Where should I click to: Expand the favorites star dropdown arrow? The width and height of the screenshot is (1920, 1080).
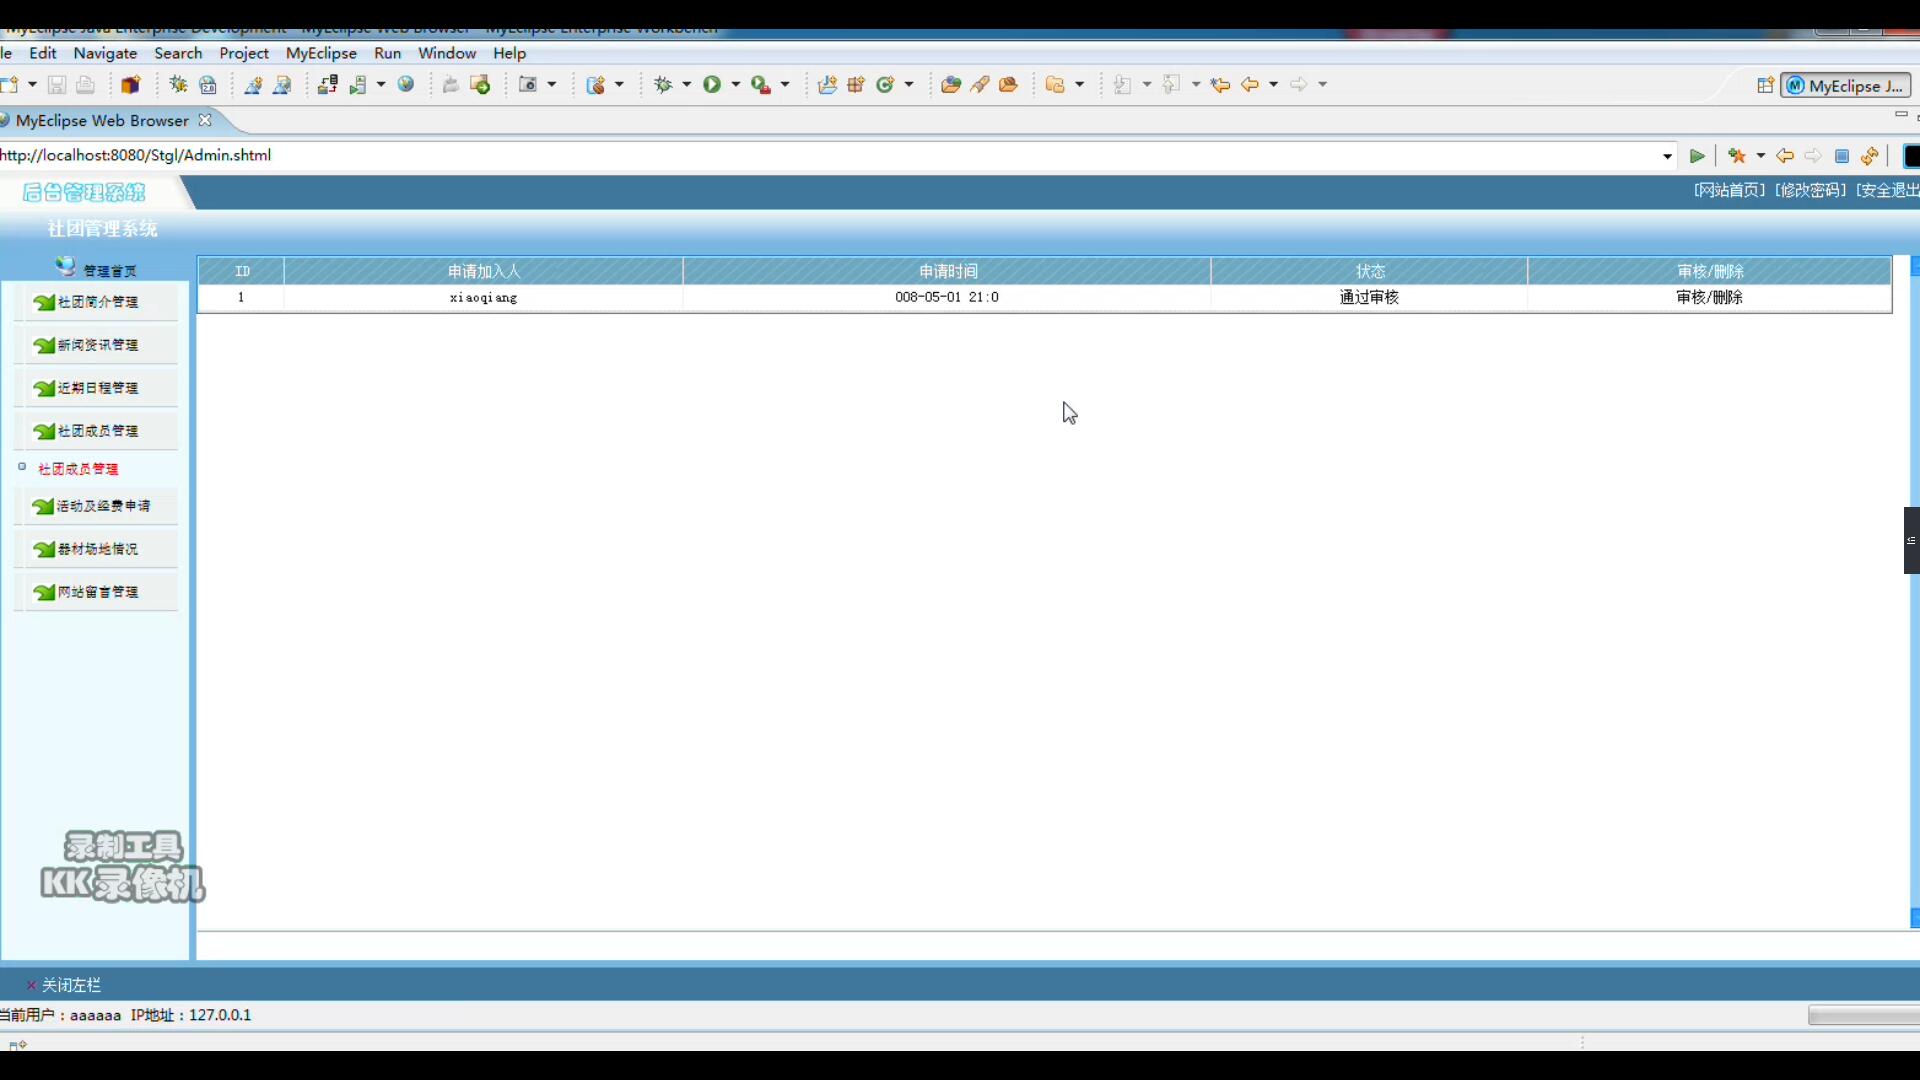point(1761,156)
